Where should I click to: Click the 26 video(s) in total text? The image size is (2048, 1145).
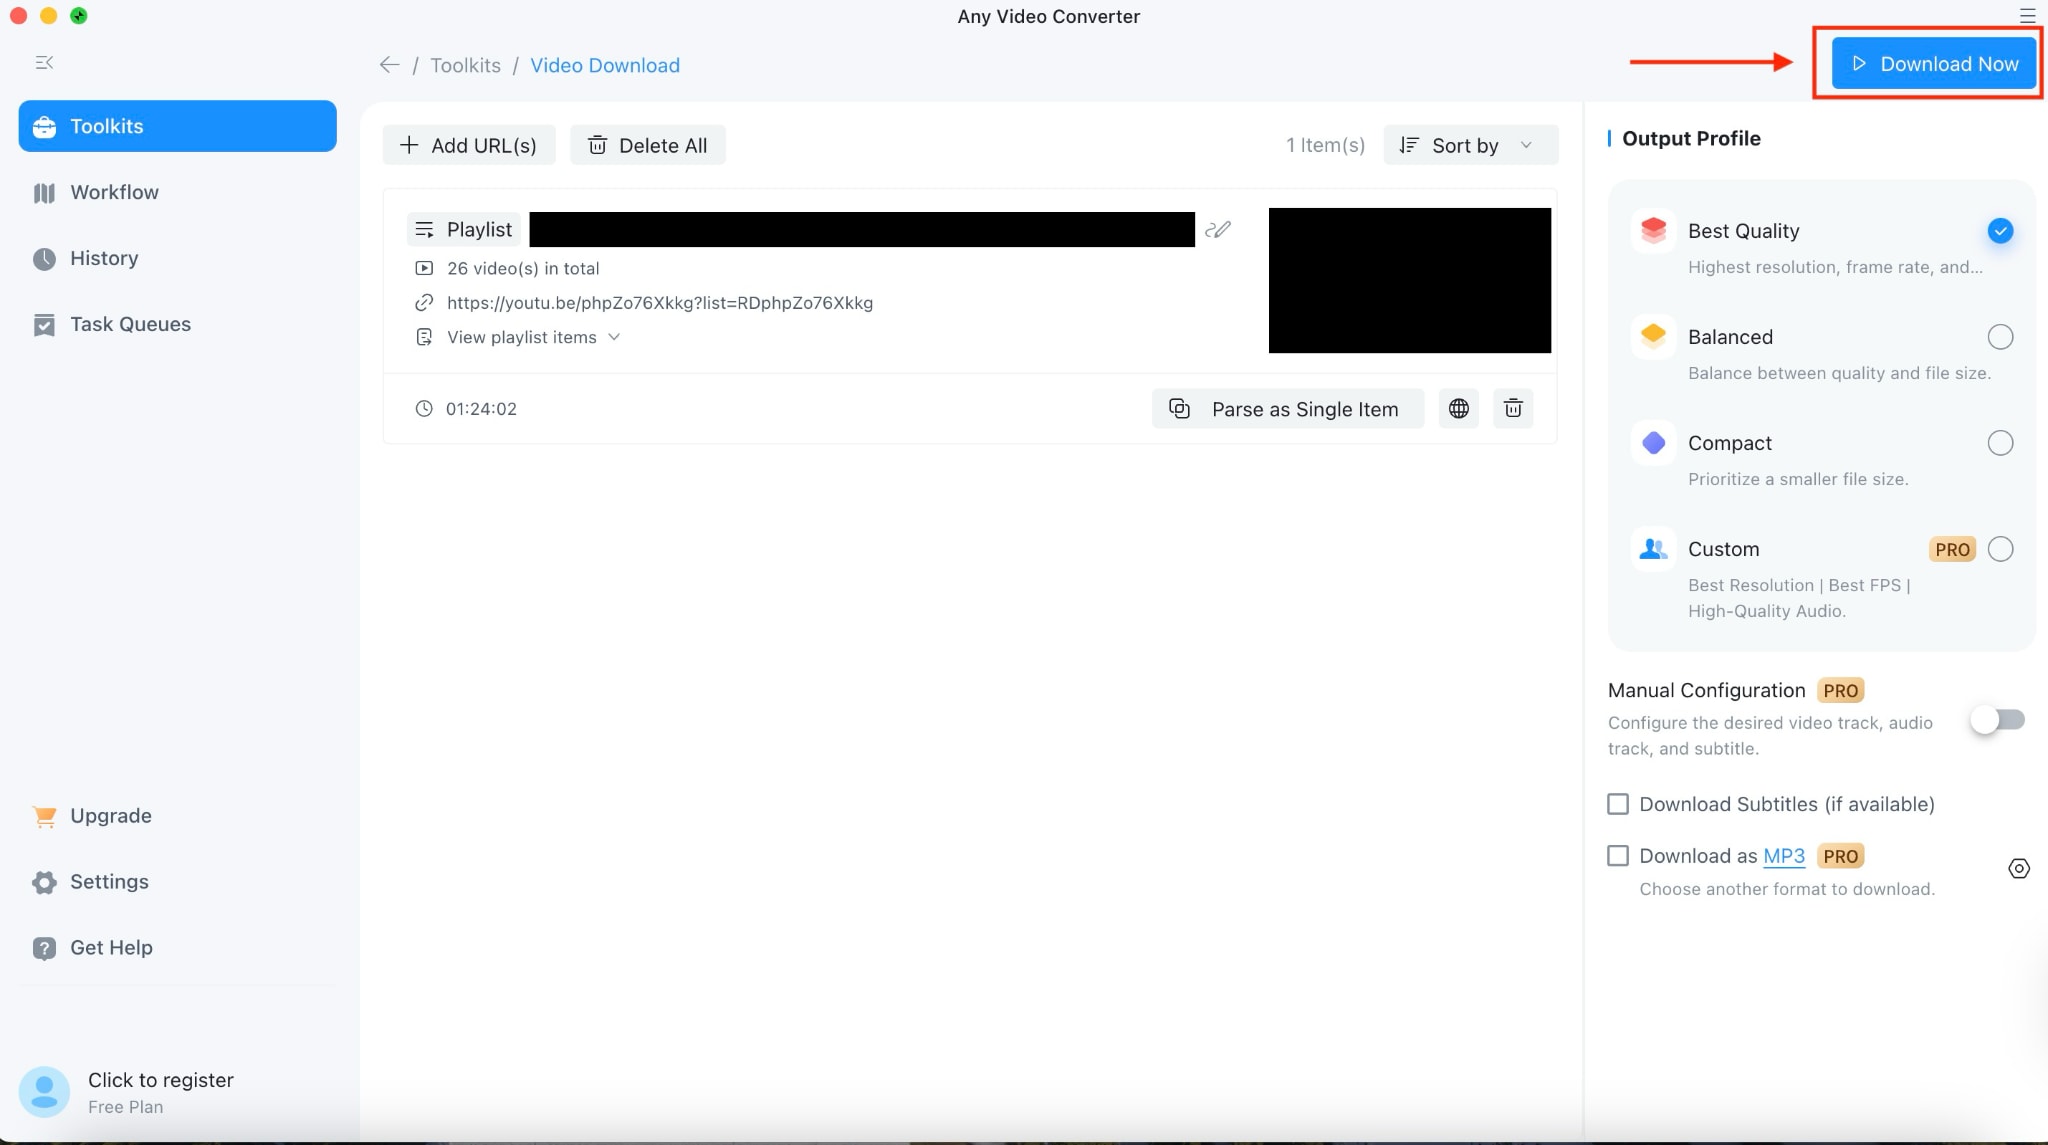523,268
